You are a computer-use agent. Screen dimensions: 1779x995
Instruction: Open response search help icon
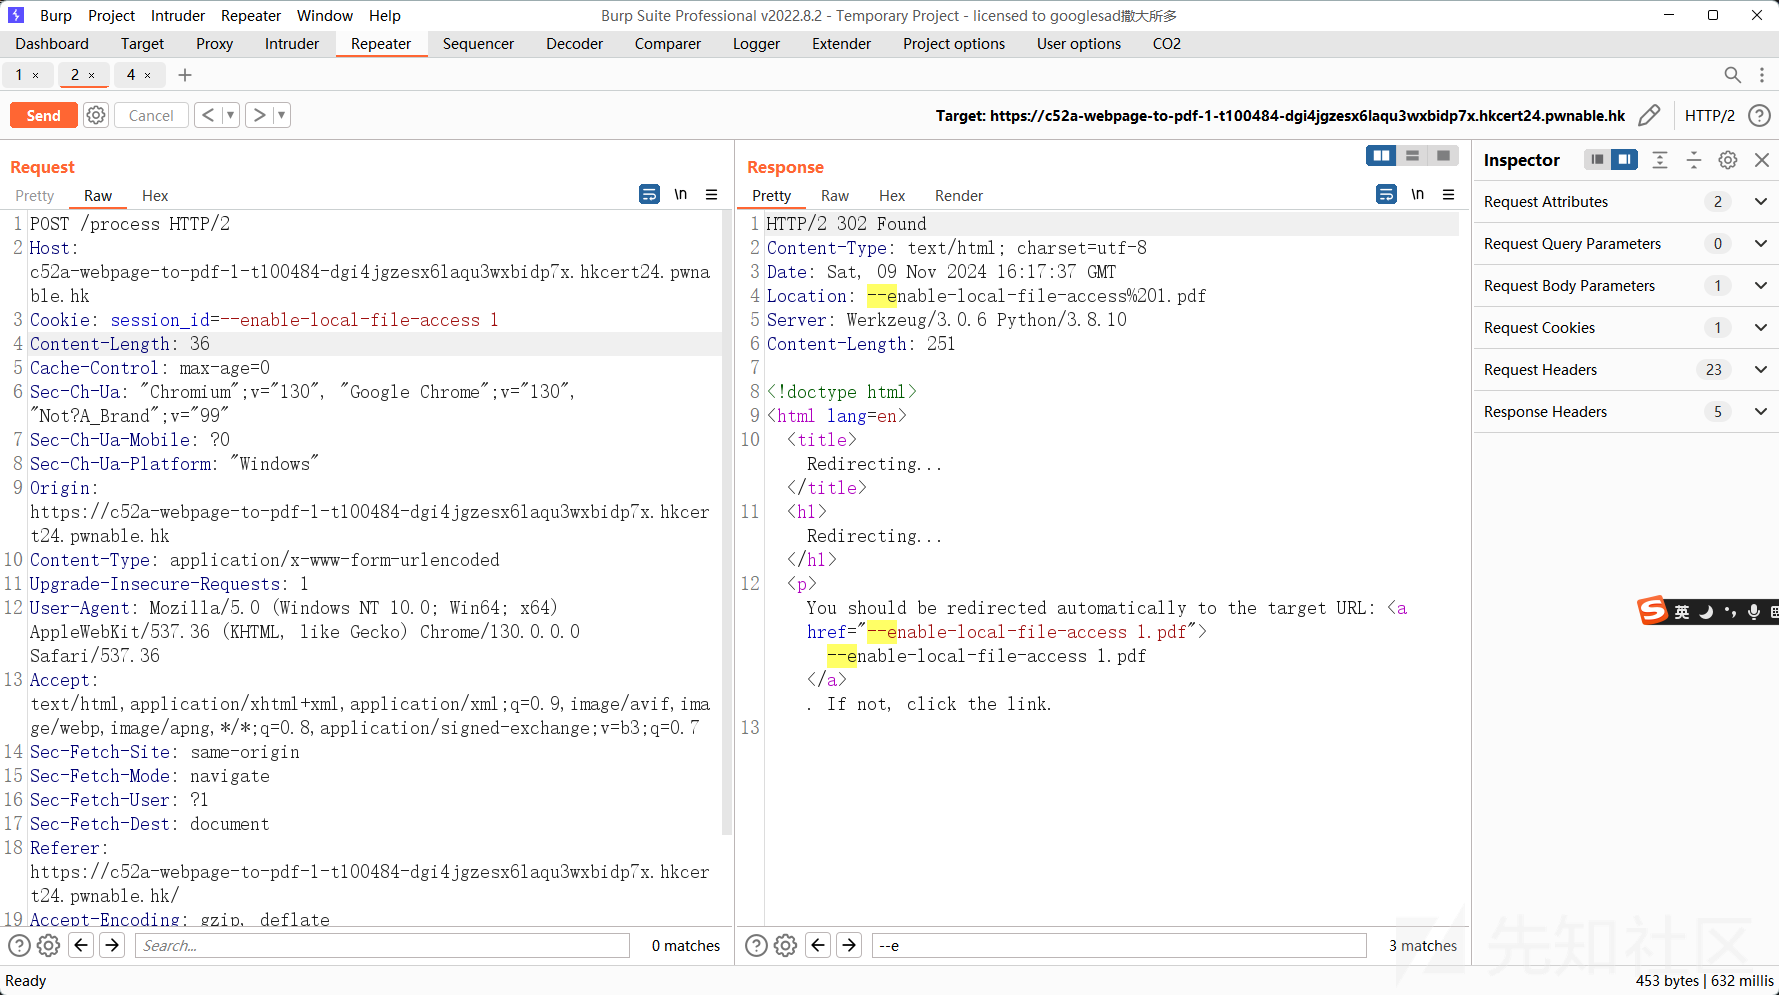coord(756,945)
